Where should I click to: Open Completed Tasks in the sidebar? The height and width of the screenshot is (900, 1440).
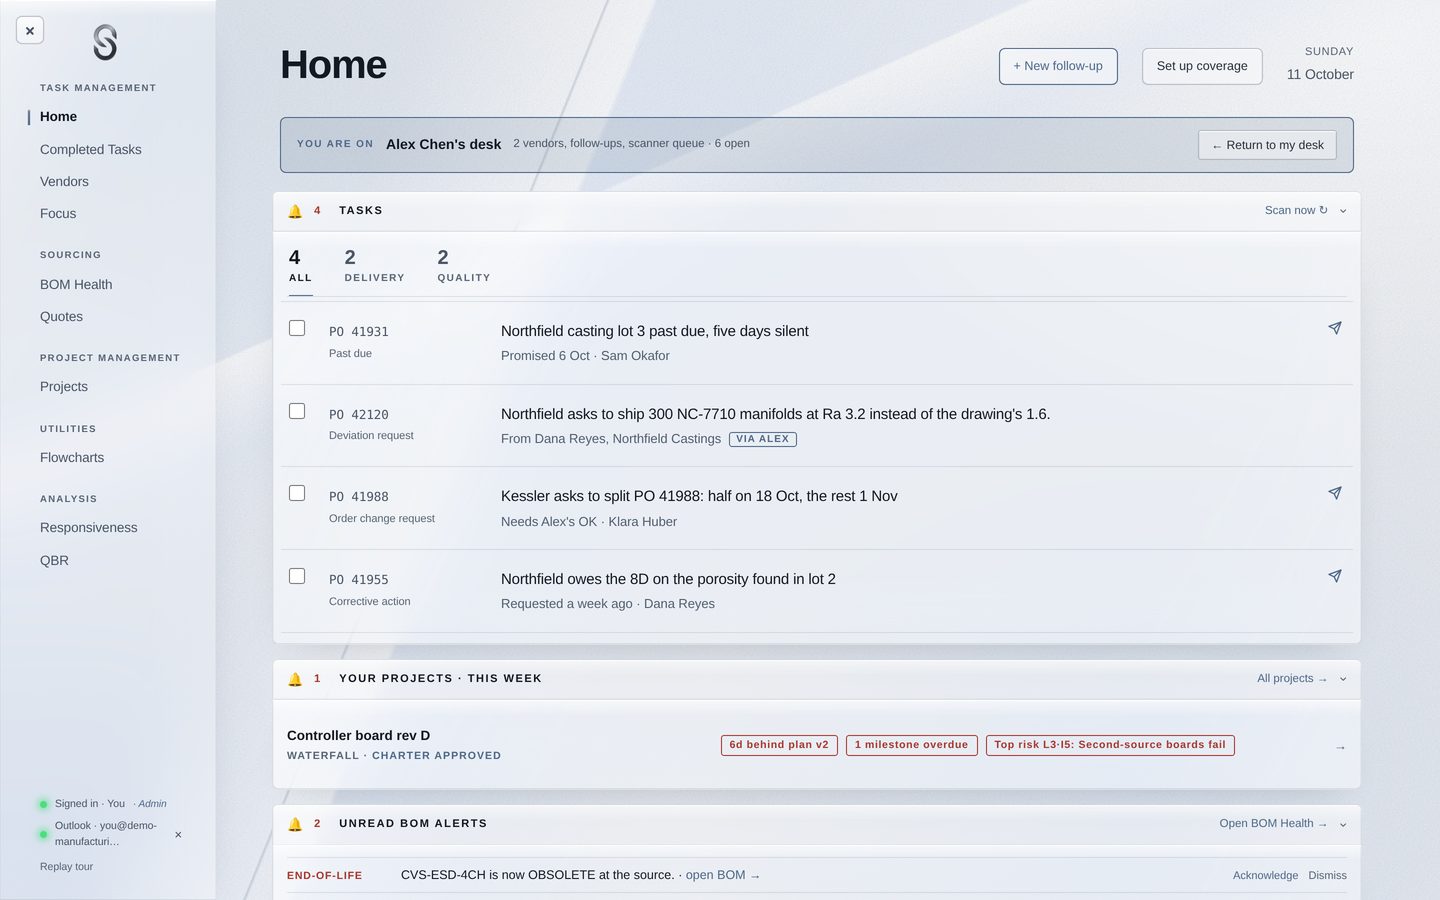[91, 149]
